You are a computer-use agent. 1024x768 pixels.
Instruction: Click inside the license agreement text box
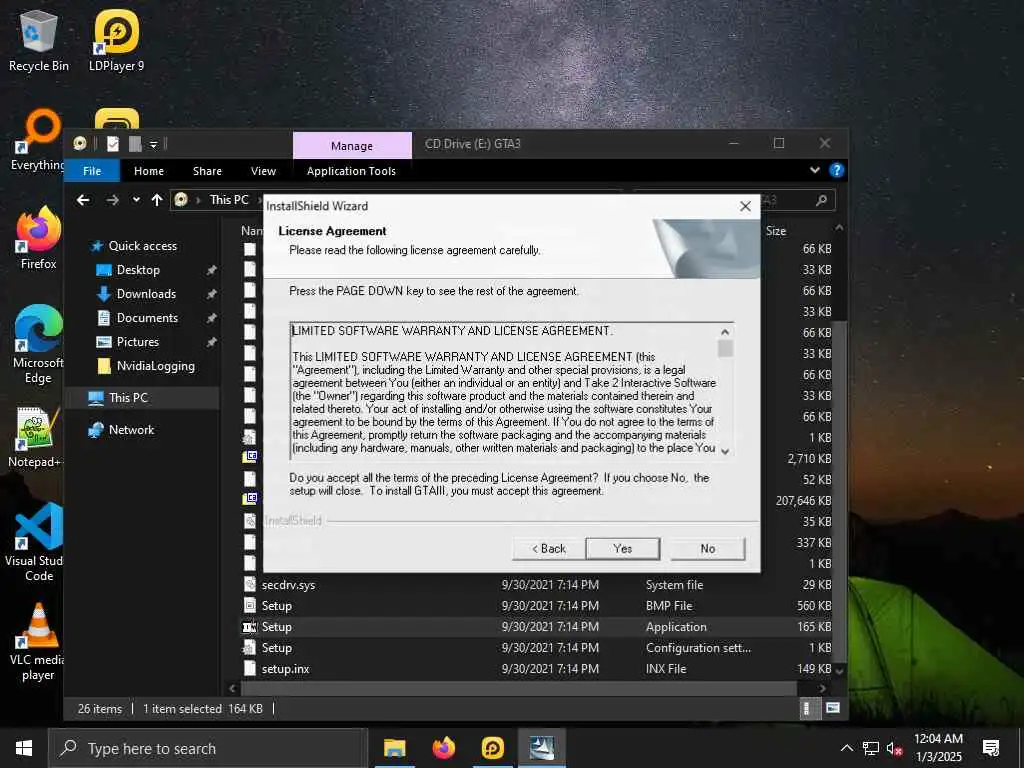[x=503, y=390]
